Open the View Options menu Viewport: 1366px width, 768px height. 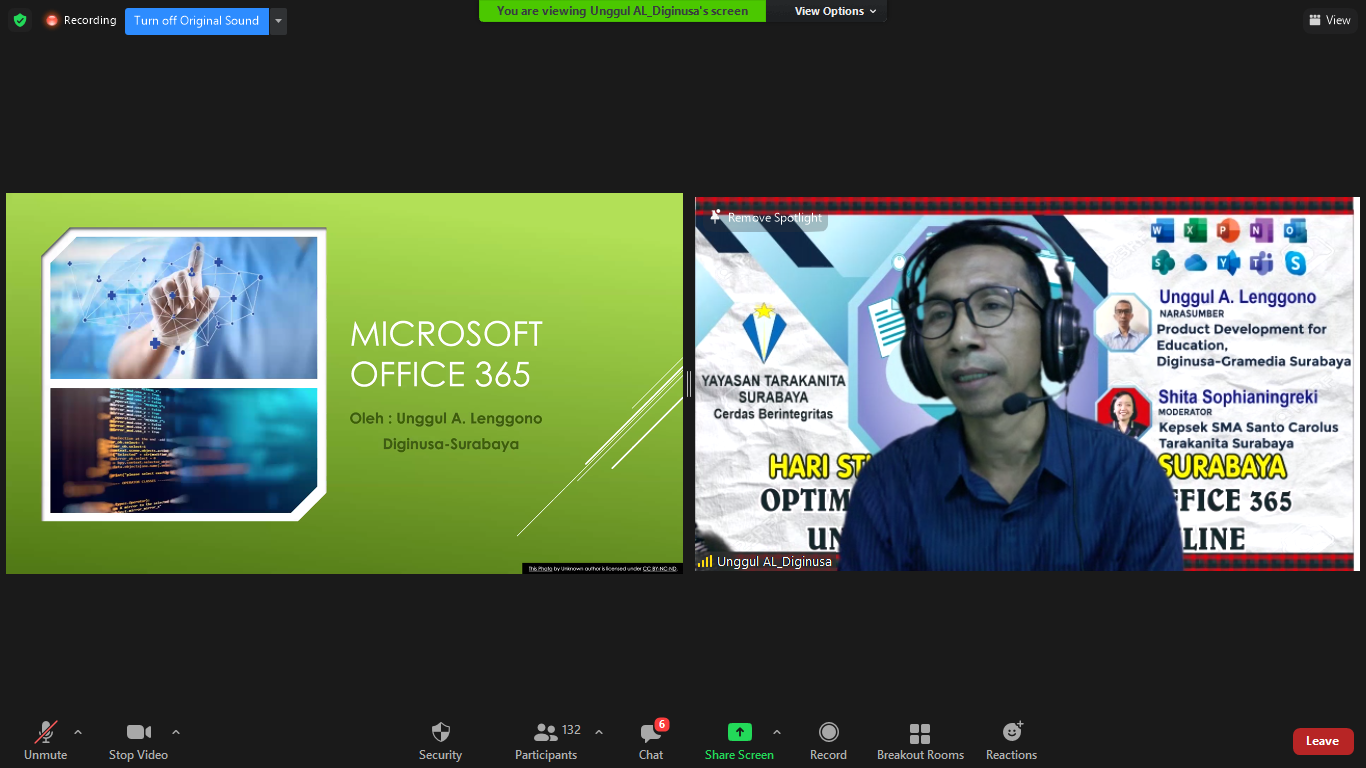(x=835, y=11)
